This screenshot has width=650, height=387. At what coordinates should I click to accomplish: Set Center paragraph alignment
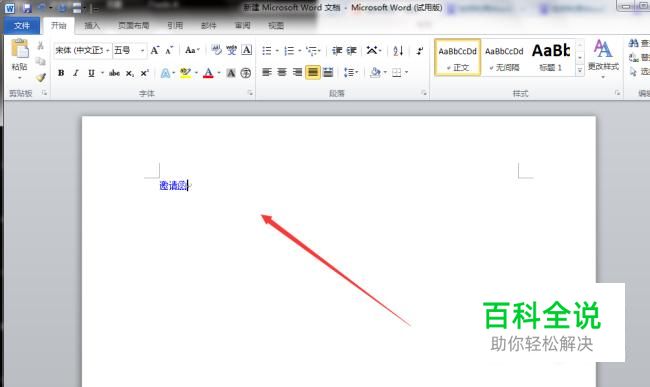click(x=282, y=73)
